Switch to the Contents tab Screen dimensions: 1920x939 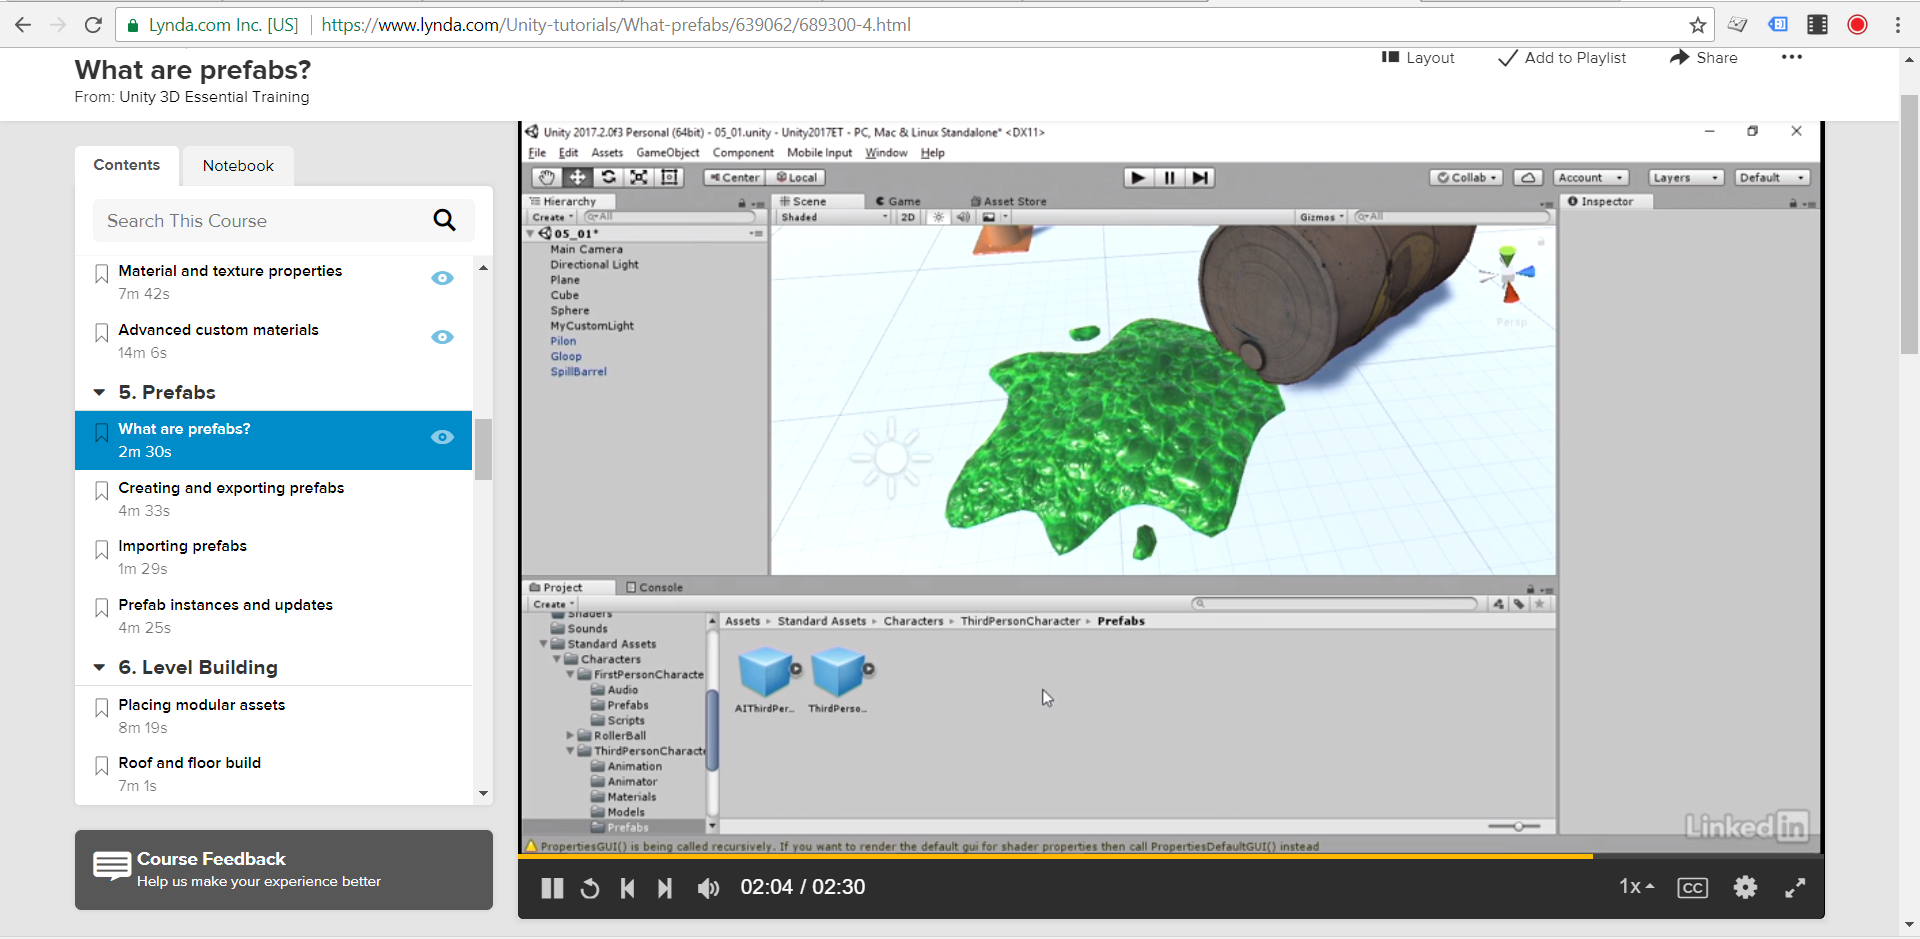pos(127,165)
